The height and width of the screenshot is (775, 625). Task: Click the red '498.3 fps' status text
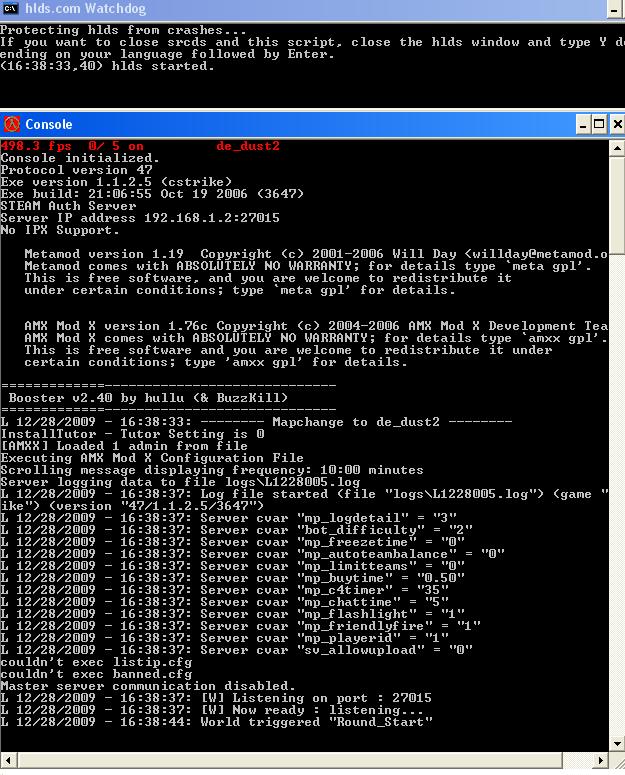pyautogui.click(x=36, y=146)
